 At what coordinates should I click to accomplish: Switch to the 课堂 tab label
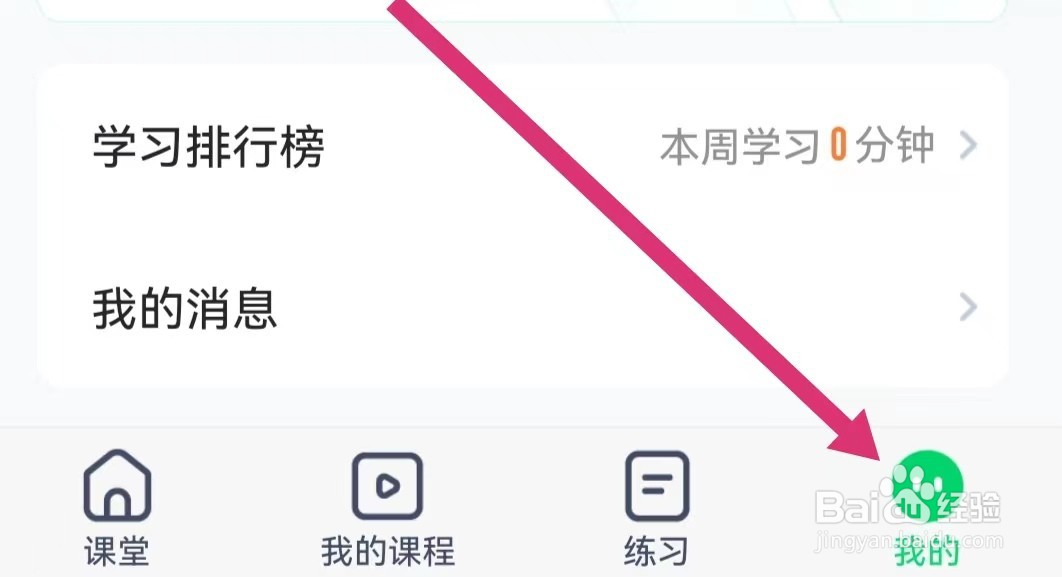point(116,551)
